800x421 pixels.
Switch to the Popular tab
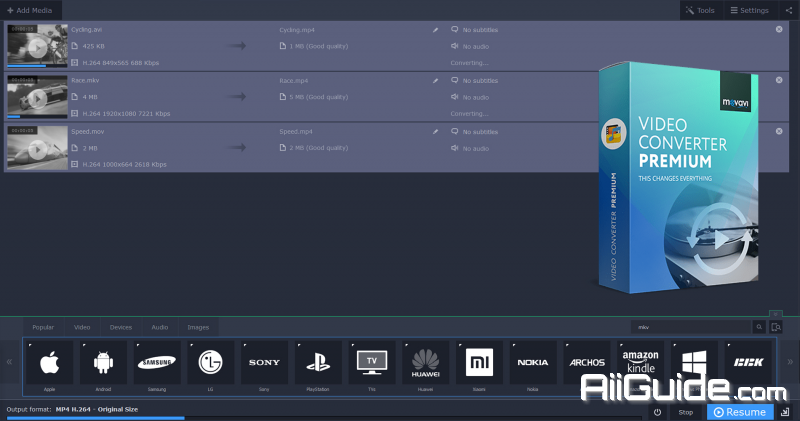point(43,327)
